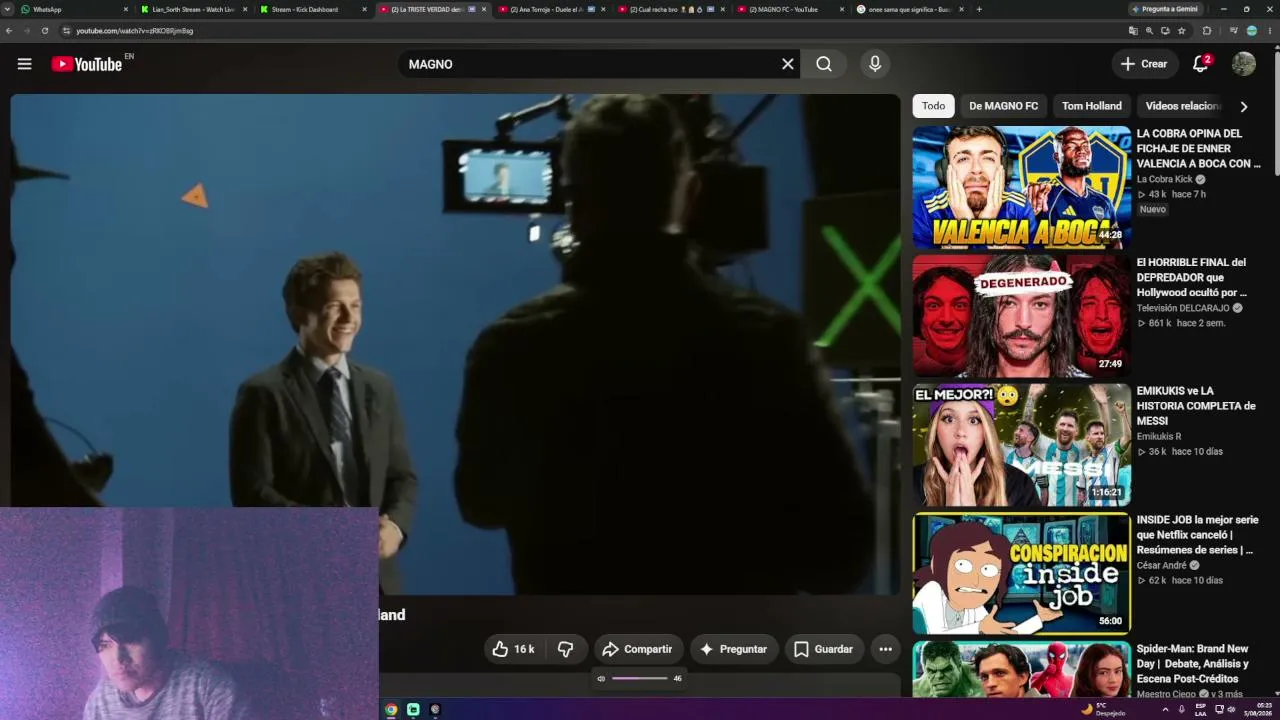Switch to Kick Dashboard tab
Screen dimensions: 1280x720
coord(313,9)
